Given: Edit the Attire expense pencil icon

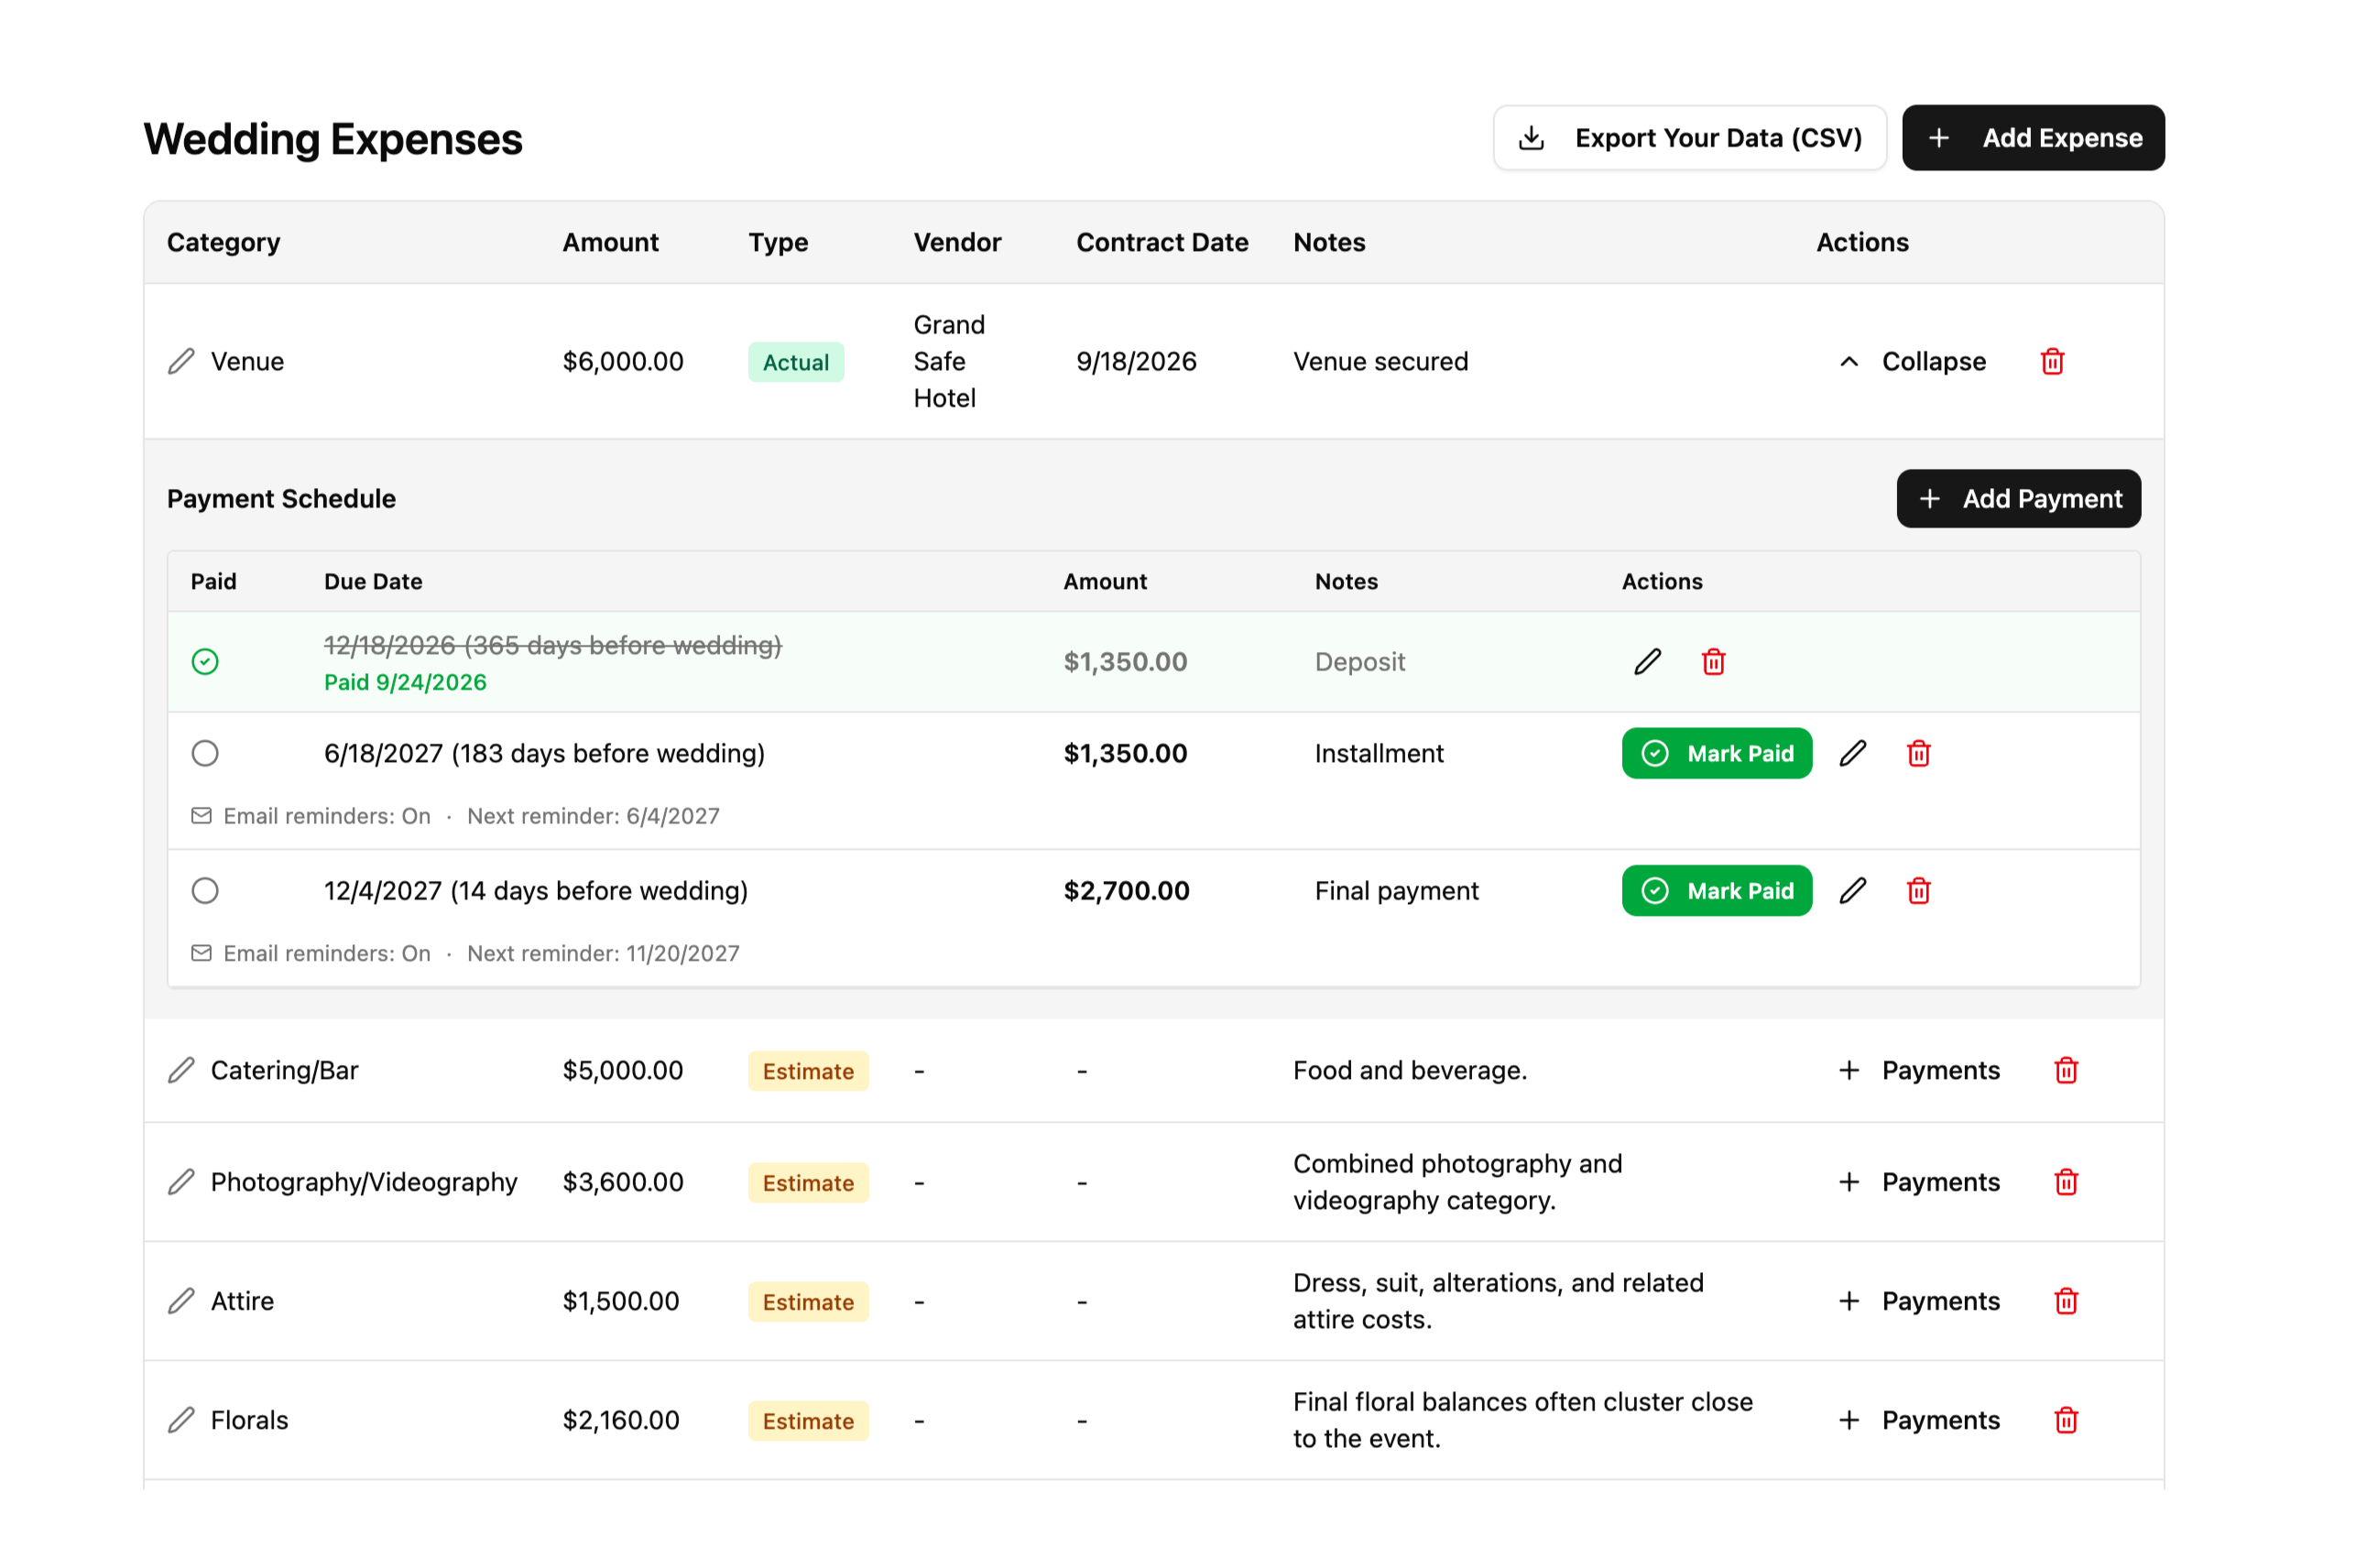Looking at the screenshot, I should (181, 1302).
